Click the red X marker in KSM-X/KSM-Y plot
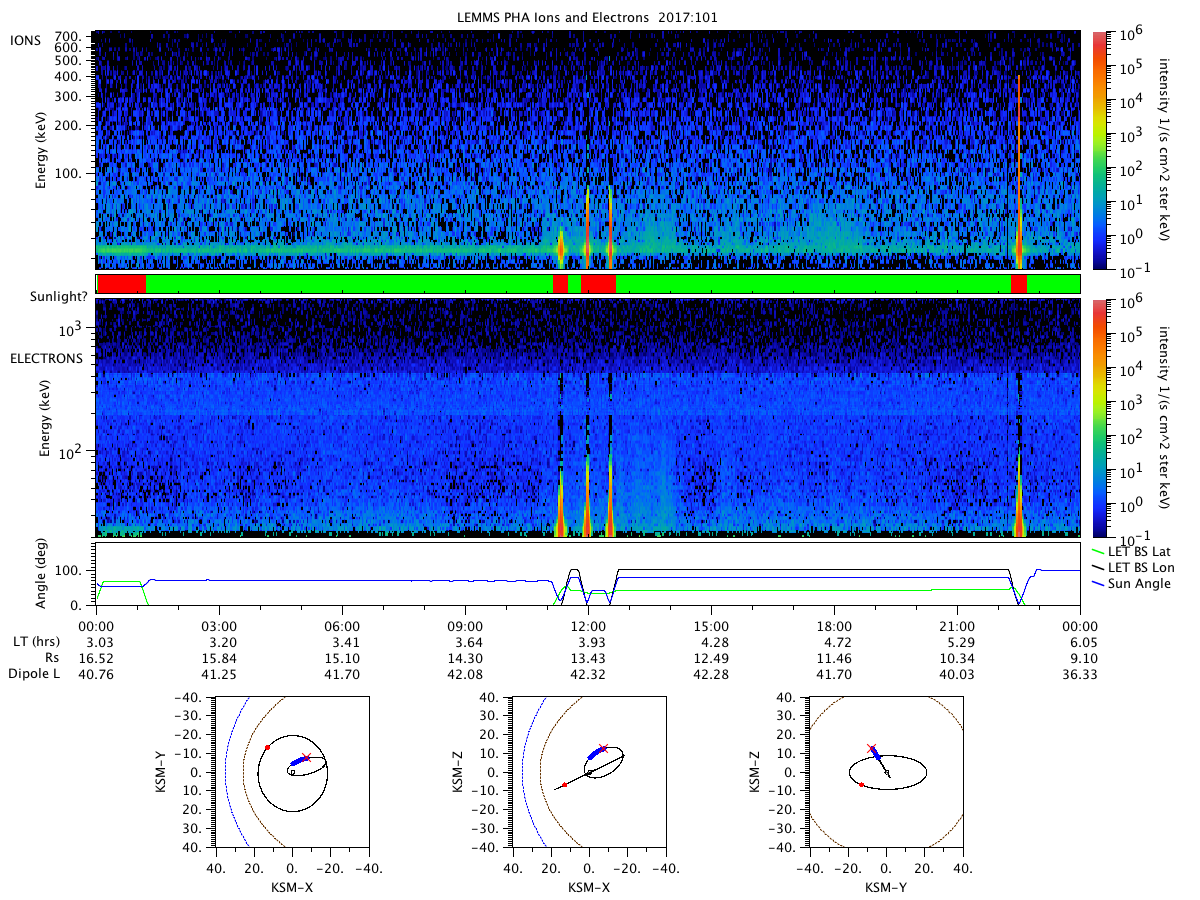1200x900 pixels. 306,758
